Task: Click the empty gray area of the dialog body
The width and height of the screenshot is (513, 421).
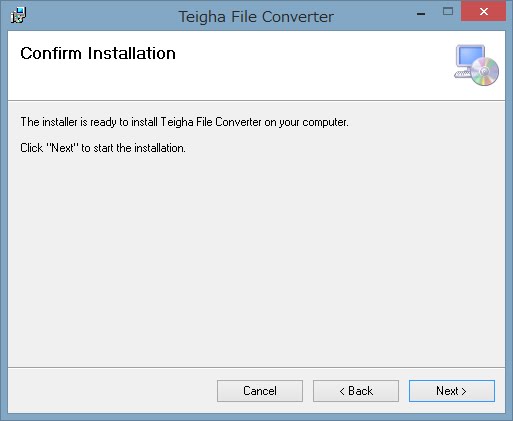Action: pos(256,260)
